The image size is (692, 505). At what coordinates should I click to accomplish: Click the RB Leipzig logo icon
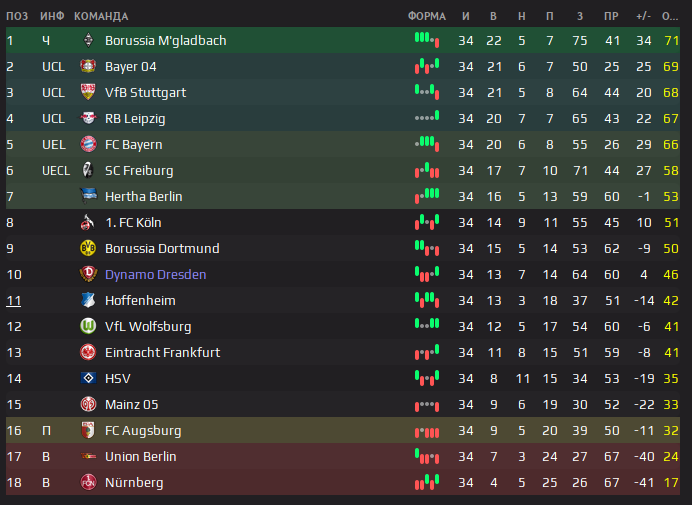pos(88,118)
